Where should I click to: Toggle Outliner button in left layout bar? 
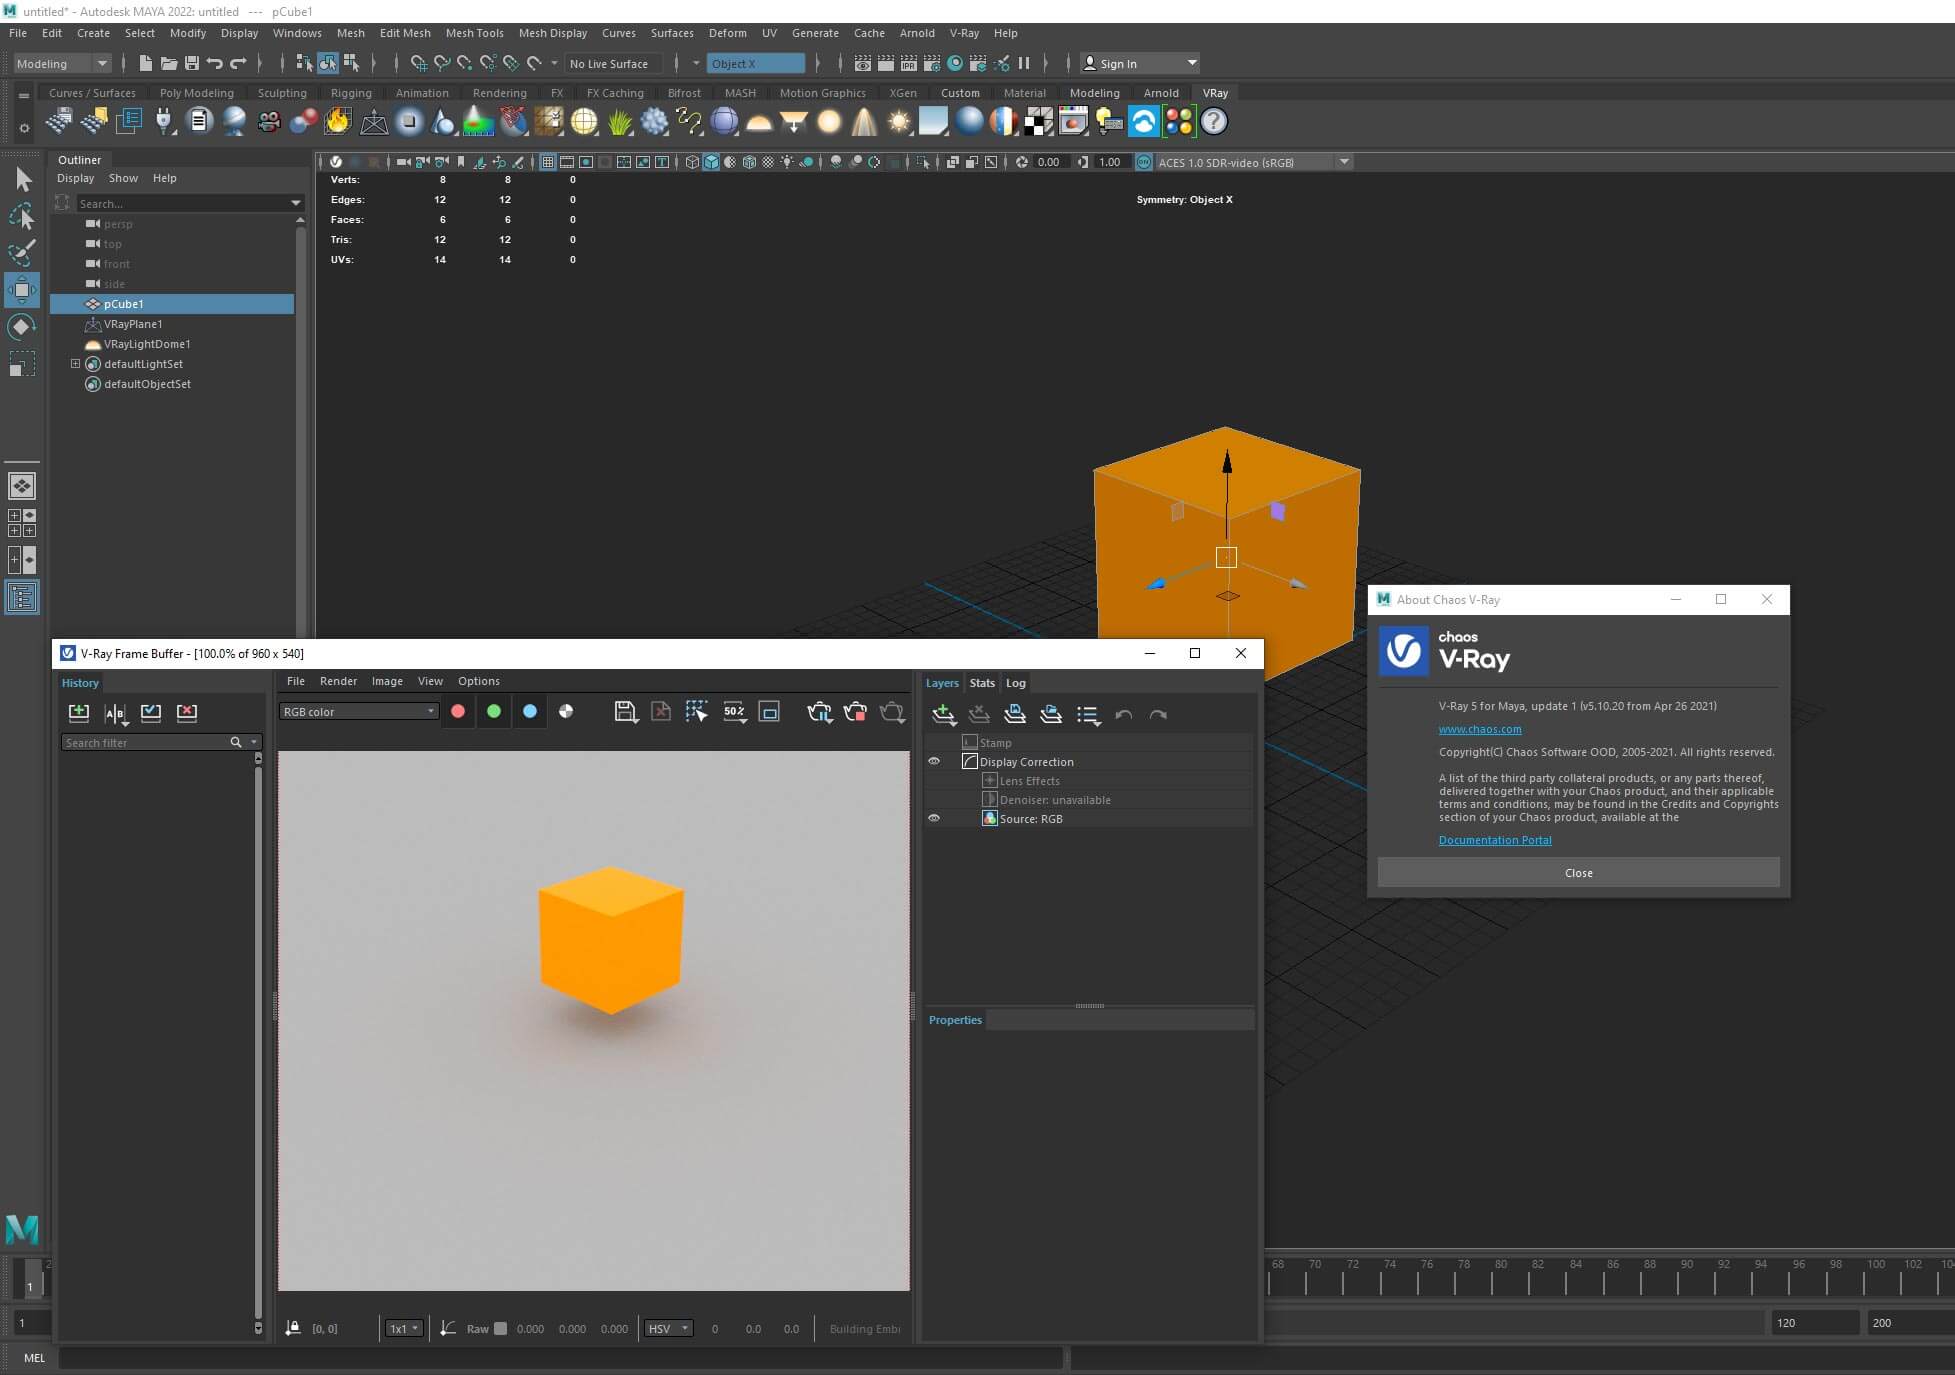(22, 598)
